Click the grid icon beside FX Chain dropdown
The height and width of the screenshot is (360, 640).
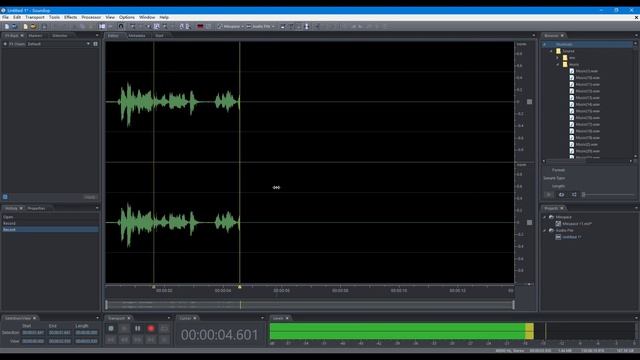pos(96,44)
